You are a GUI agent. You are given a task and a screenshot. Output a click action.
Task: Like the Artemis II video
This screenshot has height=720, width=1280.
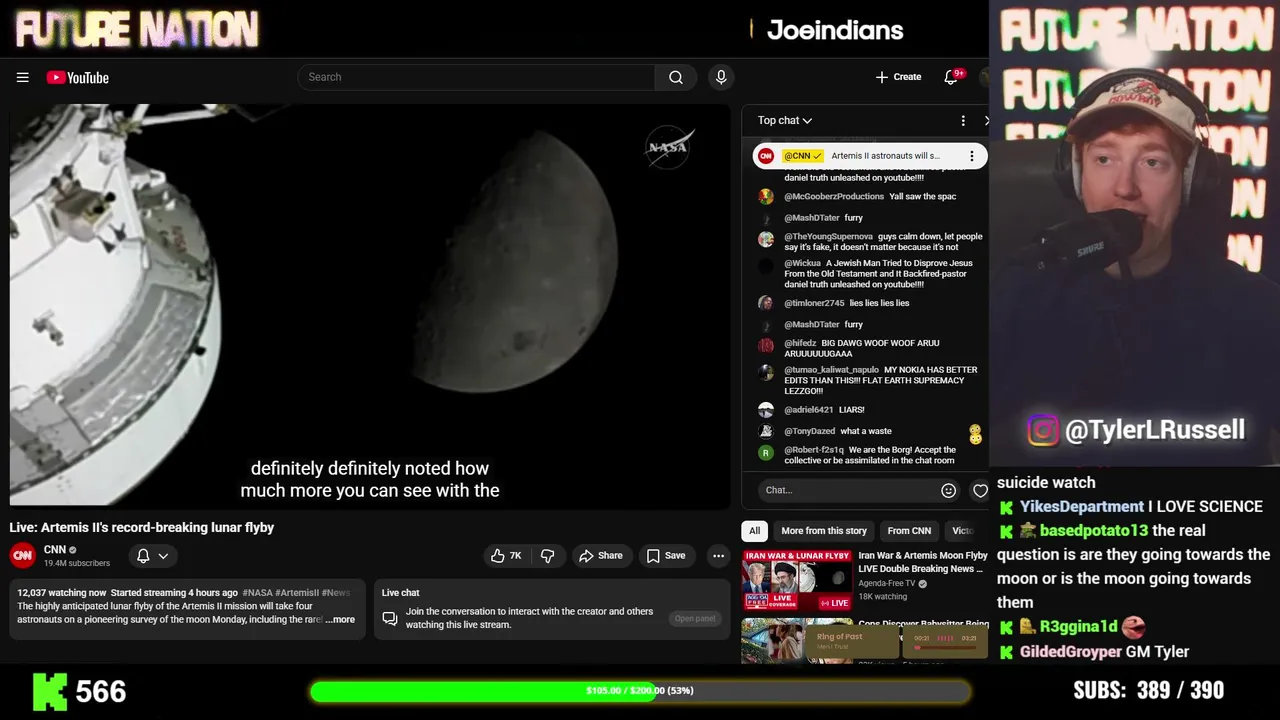[x=506, y=556]
